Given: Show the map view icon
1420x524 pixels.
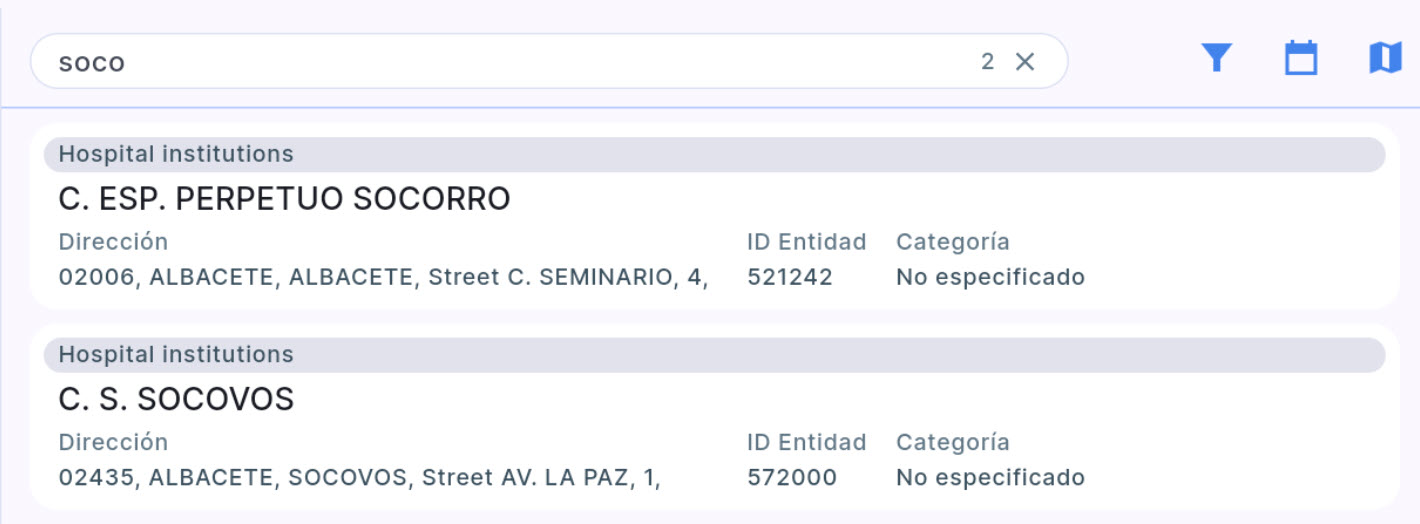Looking at the screenshot, I should click(x=1385, y=59).
